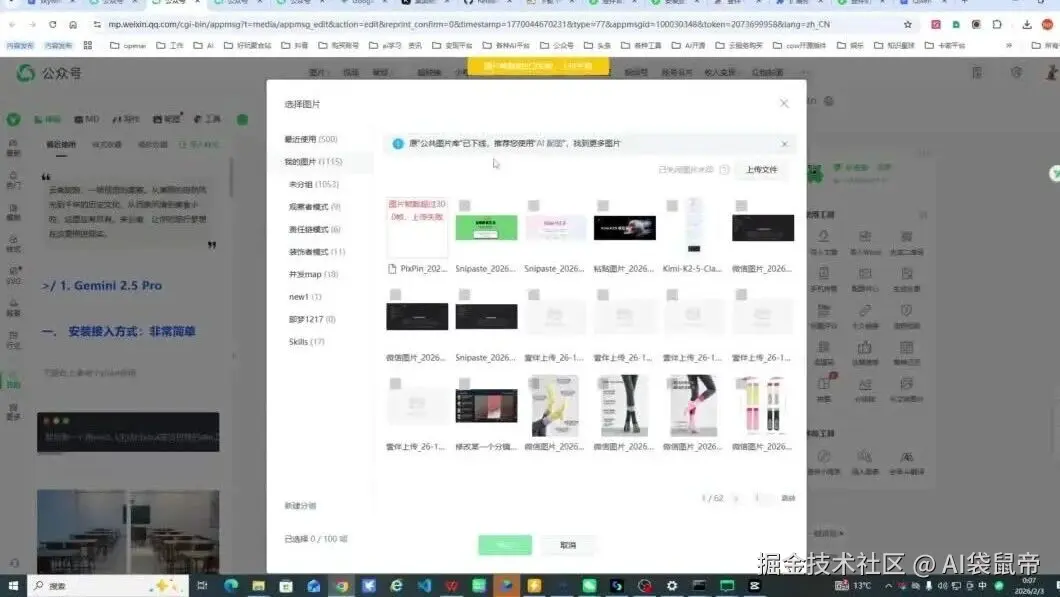Open VS Code from the taskbar

click(x=424, y=586)
